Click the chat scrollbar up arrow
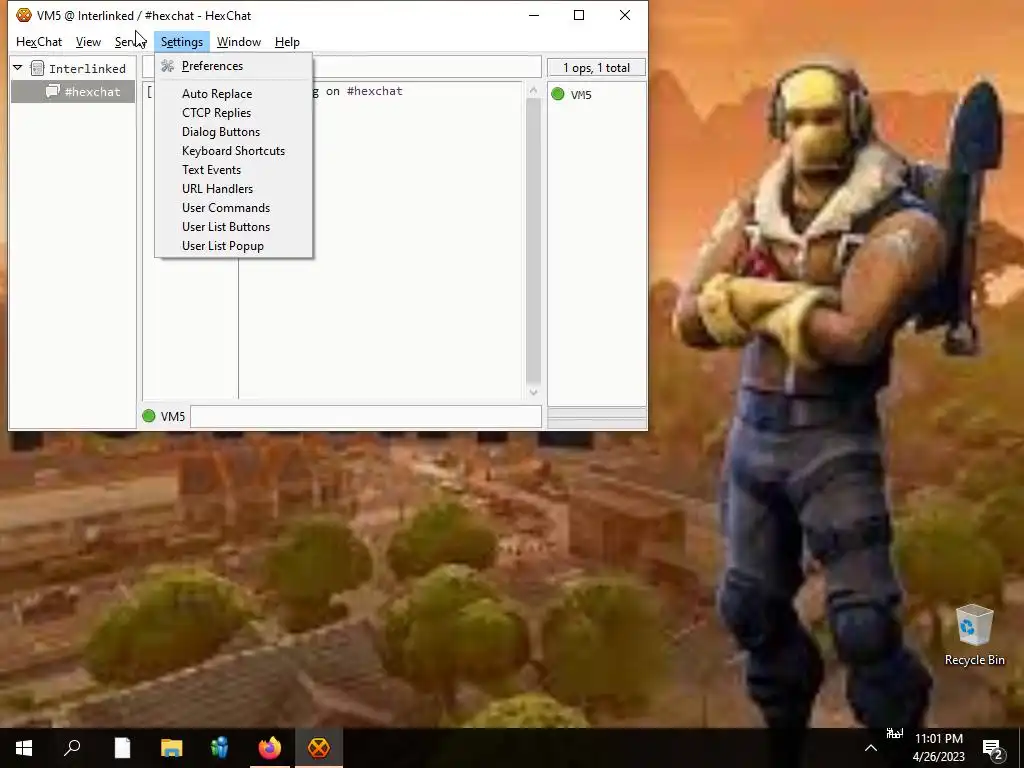Image resolution: width=1024 pixels, height=768 pixels. click(x=533, y=91)
